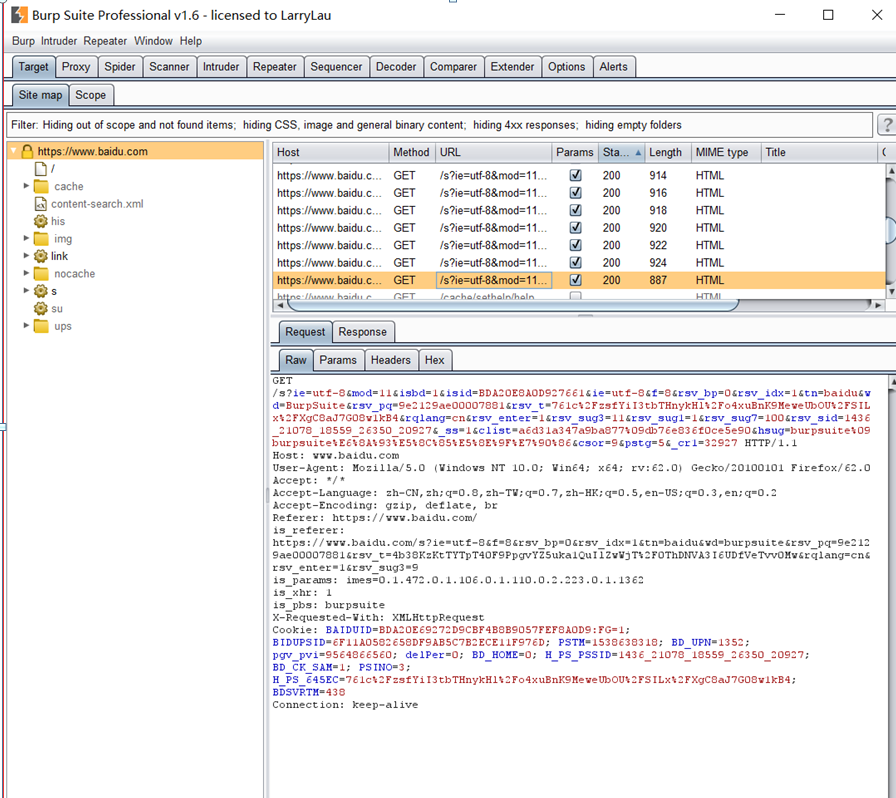896x798 pixels.
Task: Open the help question mark icon near filter bar
Action: point(887,124)
